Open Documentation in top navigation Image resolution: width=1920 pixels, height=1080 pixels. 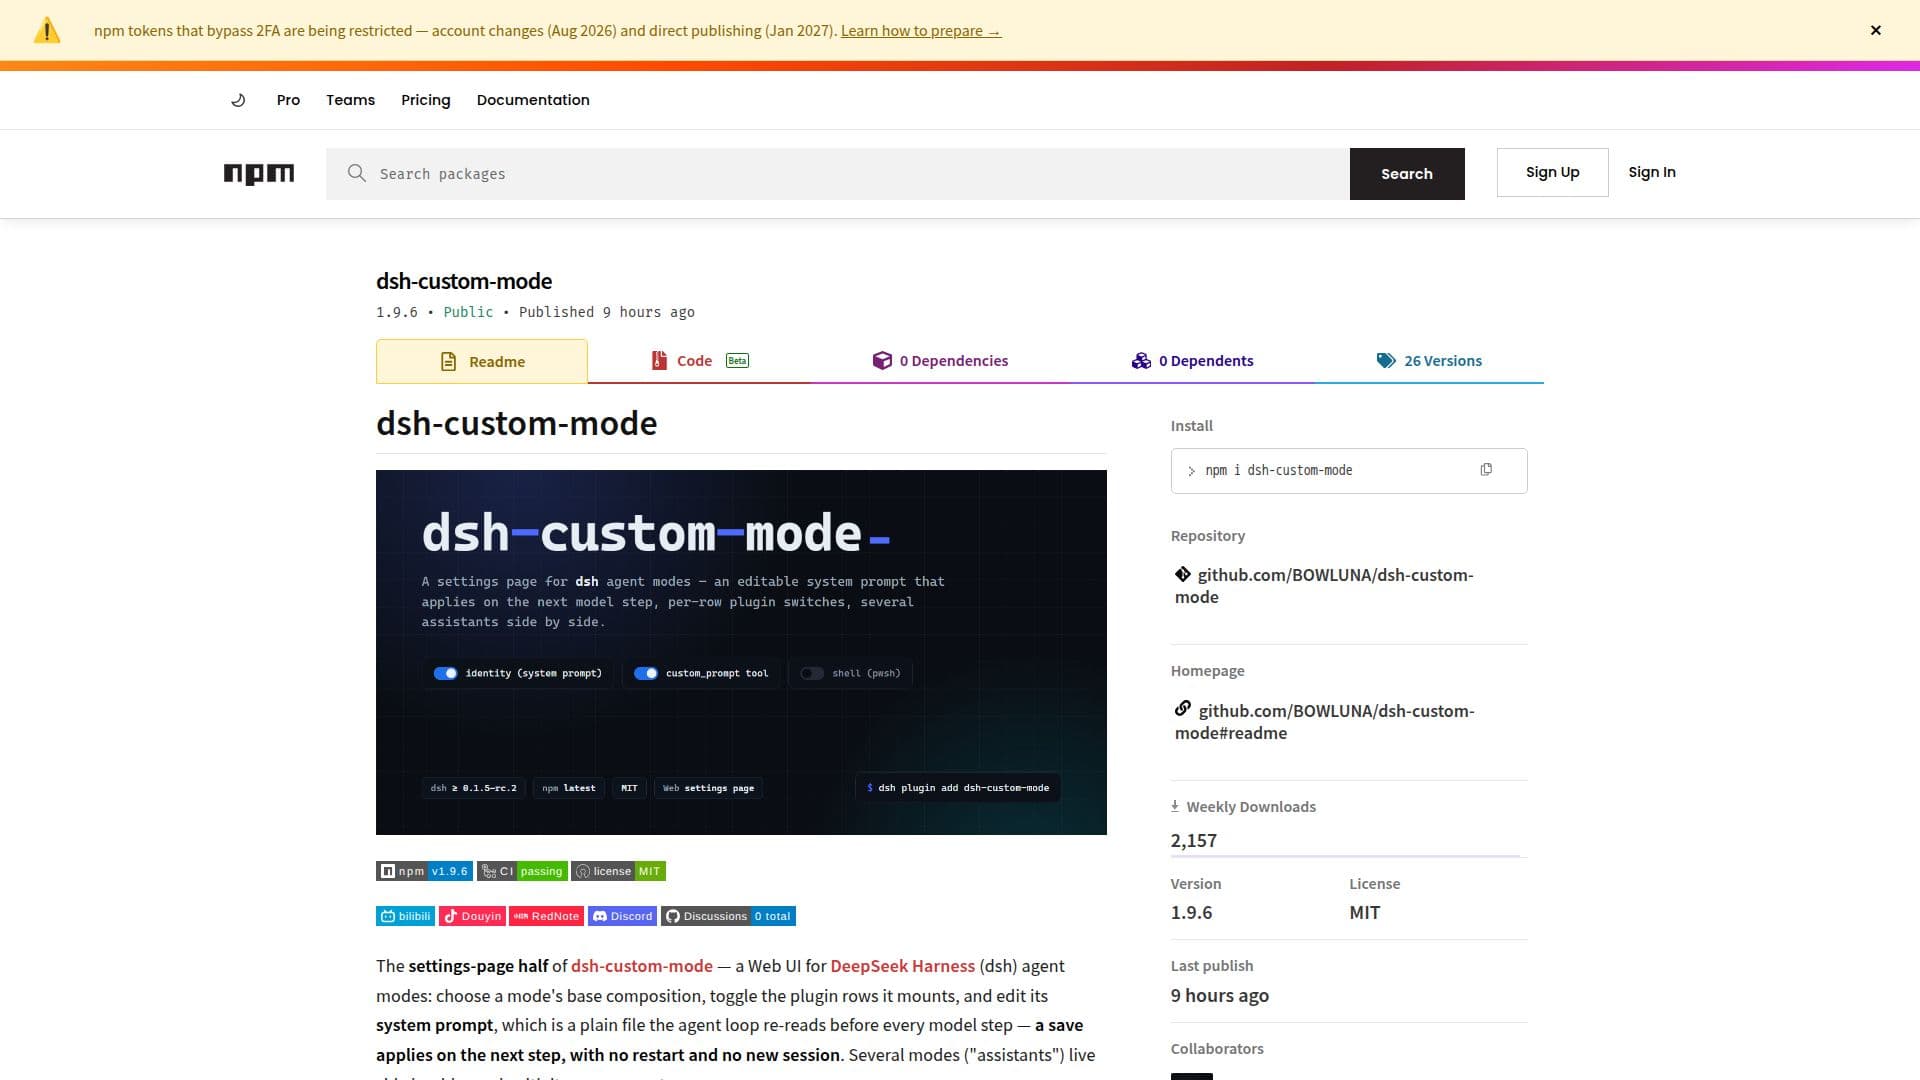pos(533,100)
